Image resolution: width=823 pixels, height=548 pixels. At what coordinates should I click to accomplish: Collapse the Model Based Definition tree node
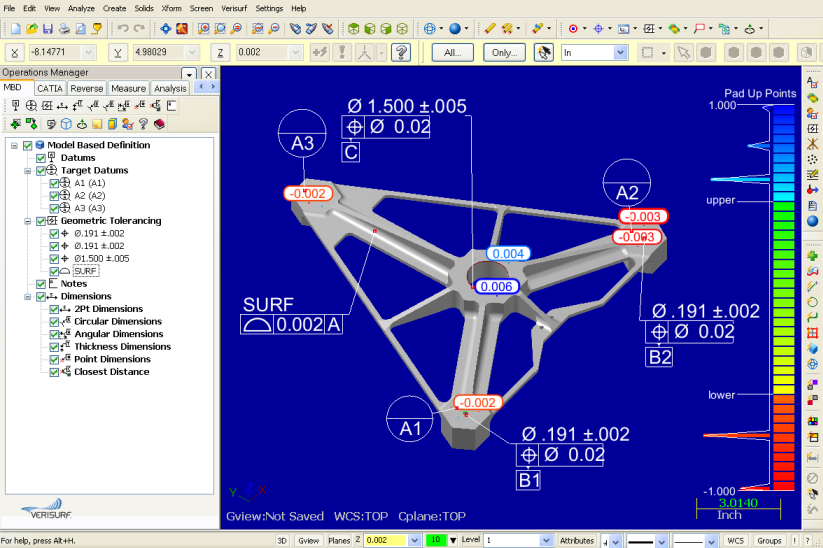click(x=15, y=145)
